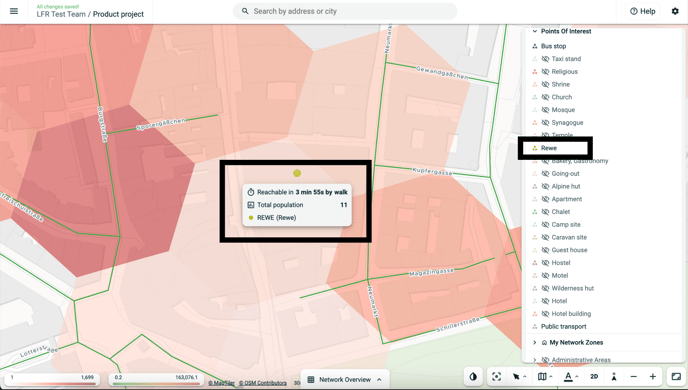Image resolution: width=688 pixels, height=390 pixels.
Task: Reset map north compass
Action: 614,377
